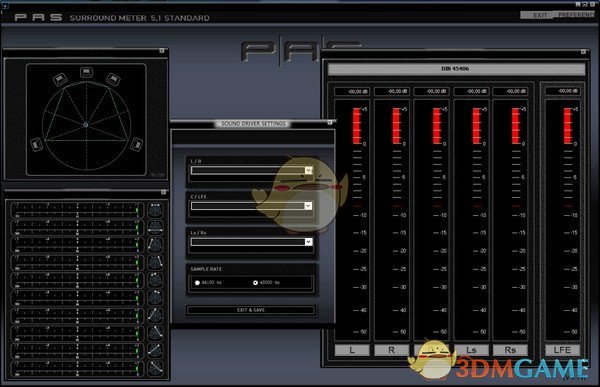Click the center speaker icon in surround scope
The width and height of the screenshot is (600, 387).
tap(86, 72)
